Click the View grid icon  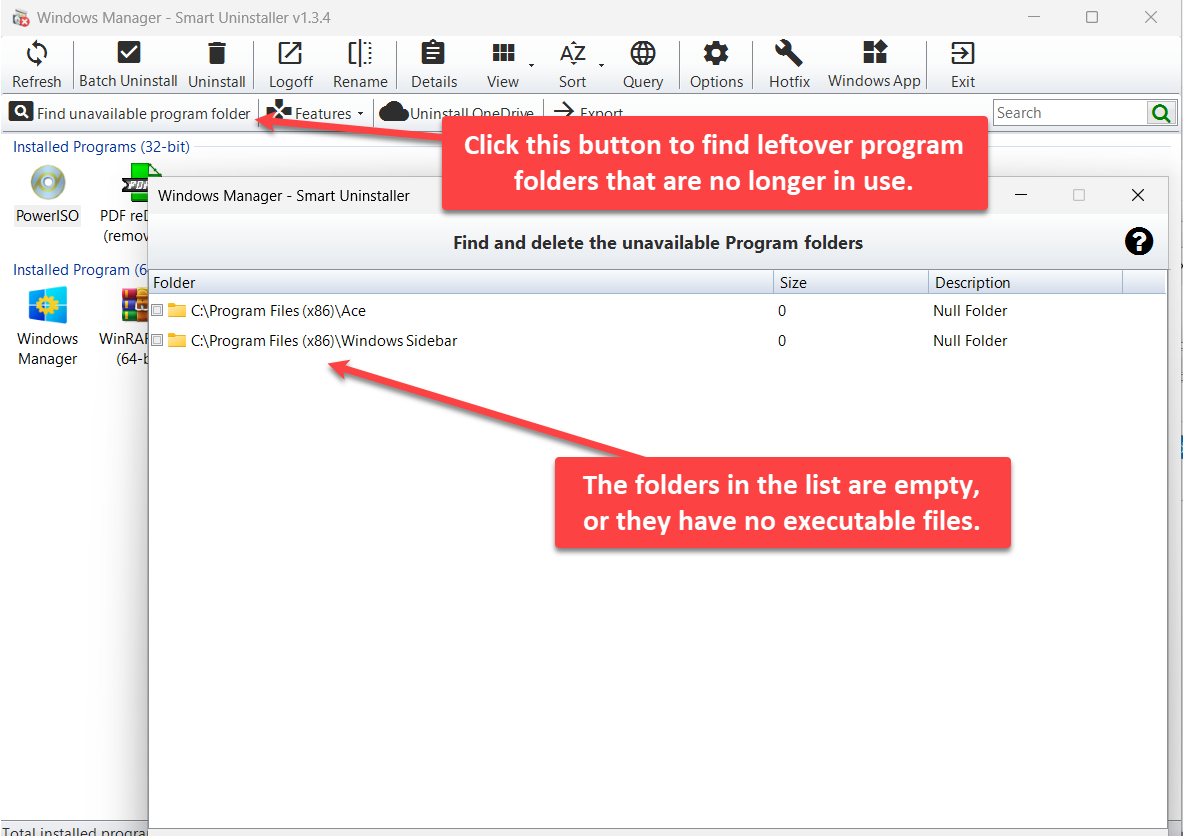click(x=502, y=52)
